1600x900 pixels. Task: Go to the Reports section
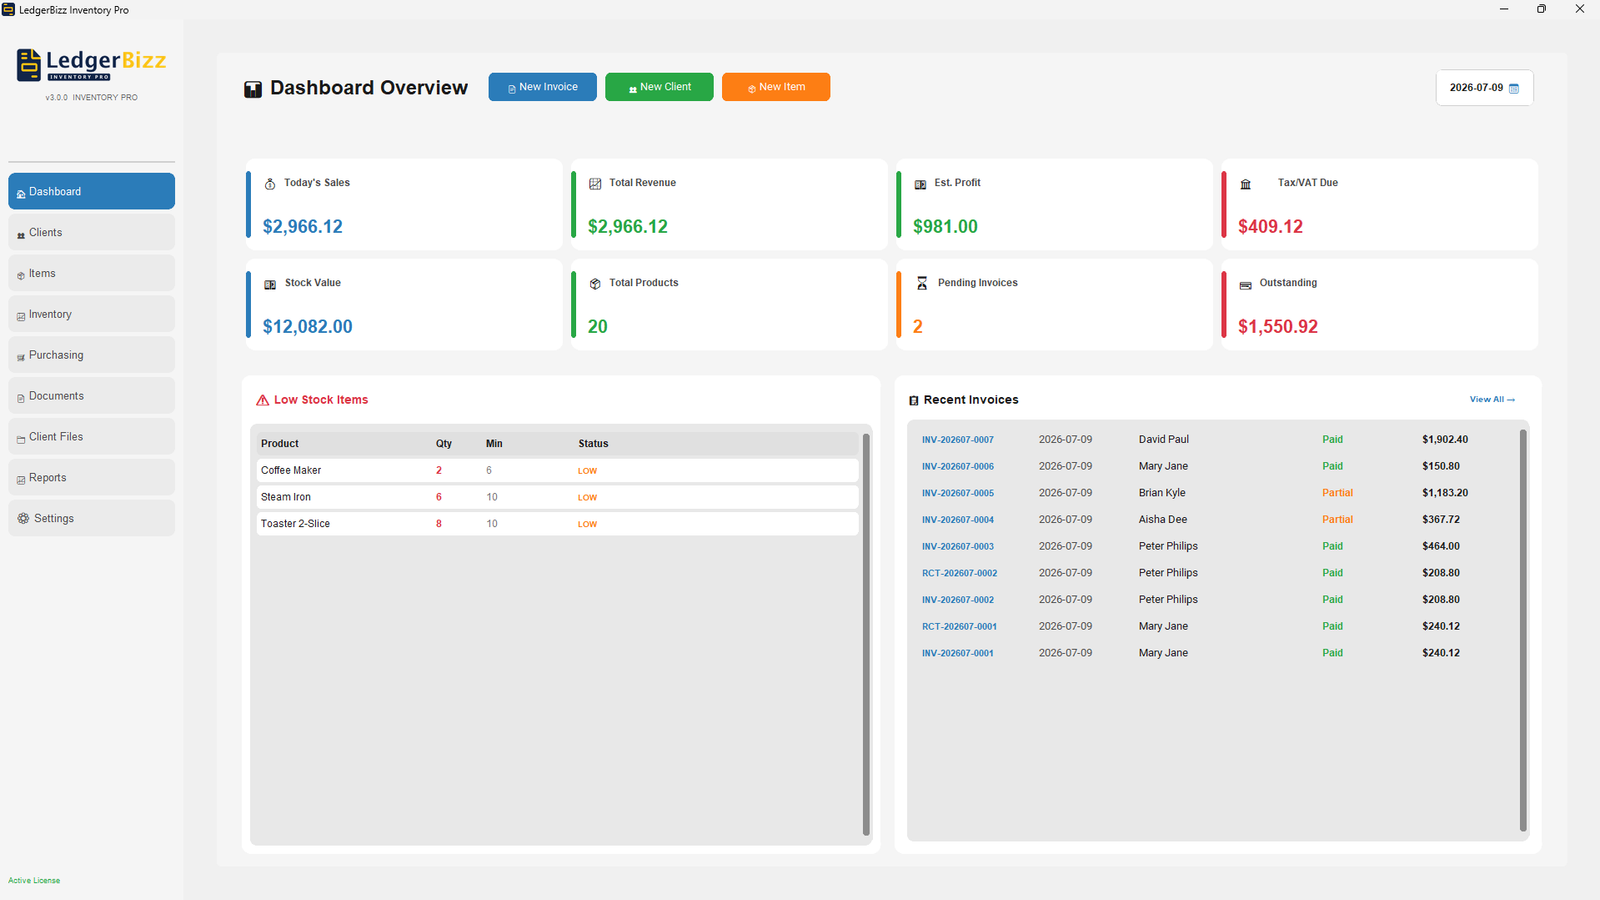[91, 478]
